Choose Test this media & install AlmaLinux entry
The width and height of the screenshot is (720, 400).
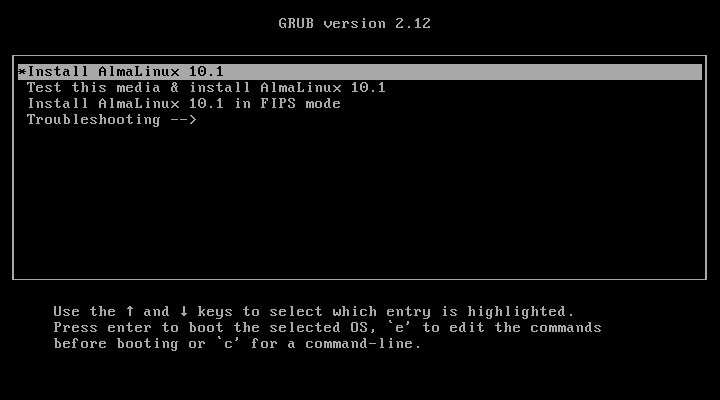[x=206, y=88]
